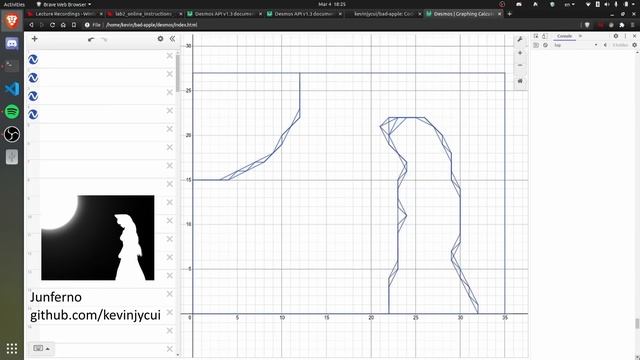Go back in browser history
640x360 pixels.
(31, 25)
